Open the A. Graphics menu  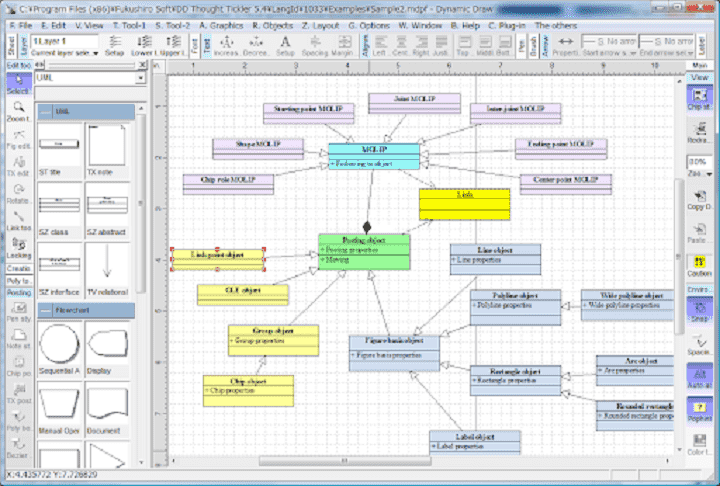[x=221, y=25]
